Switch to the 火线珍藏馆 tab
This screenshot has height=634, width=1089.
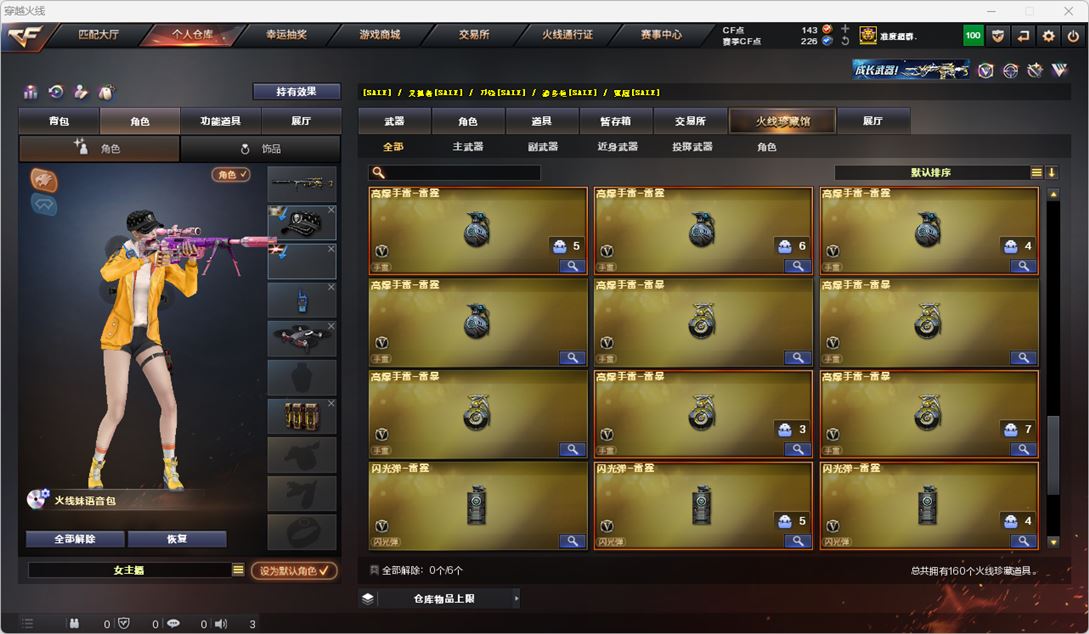783,121
